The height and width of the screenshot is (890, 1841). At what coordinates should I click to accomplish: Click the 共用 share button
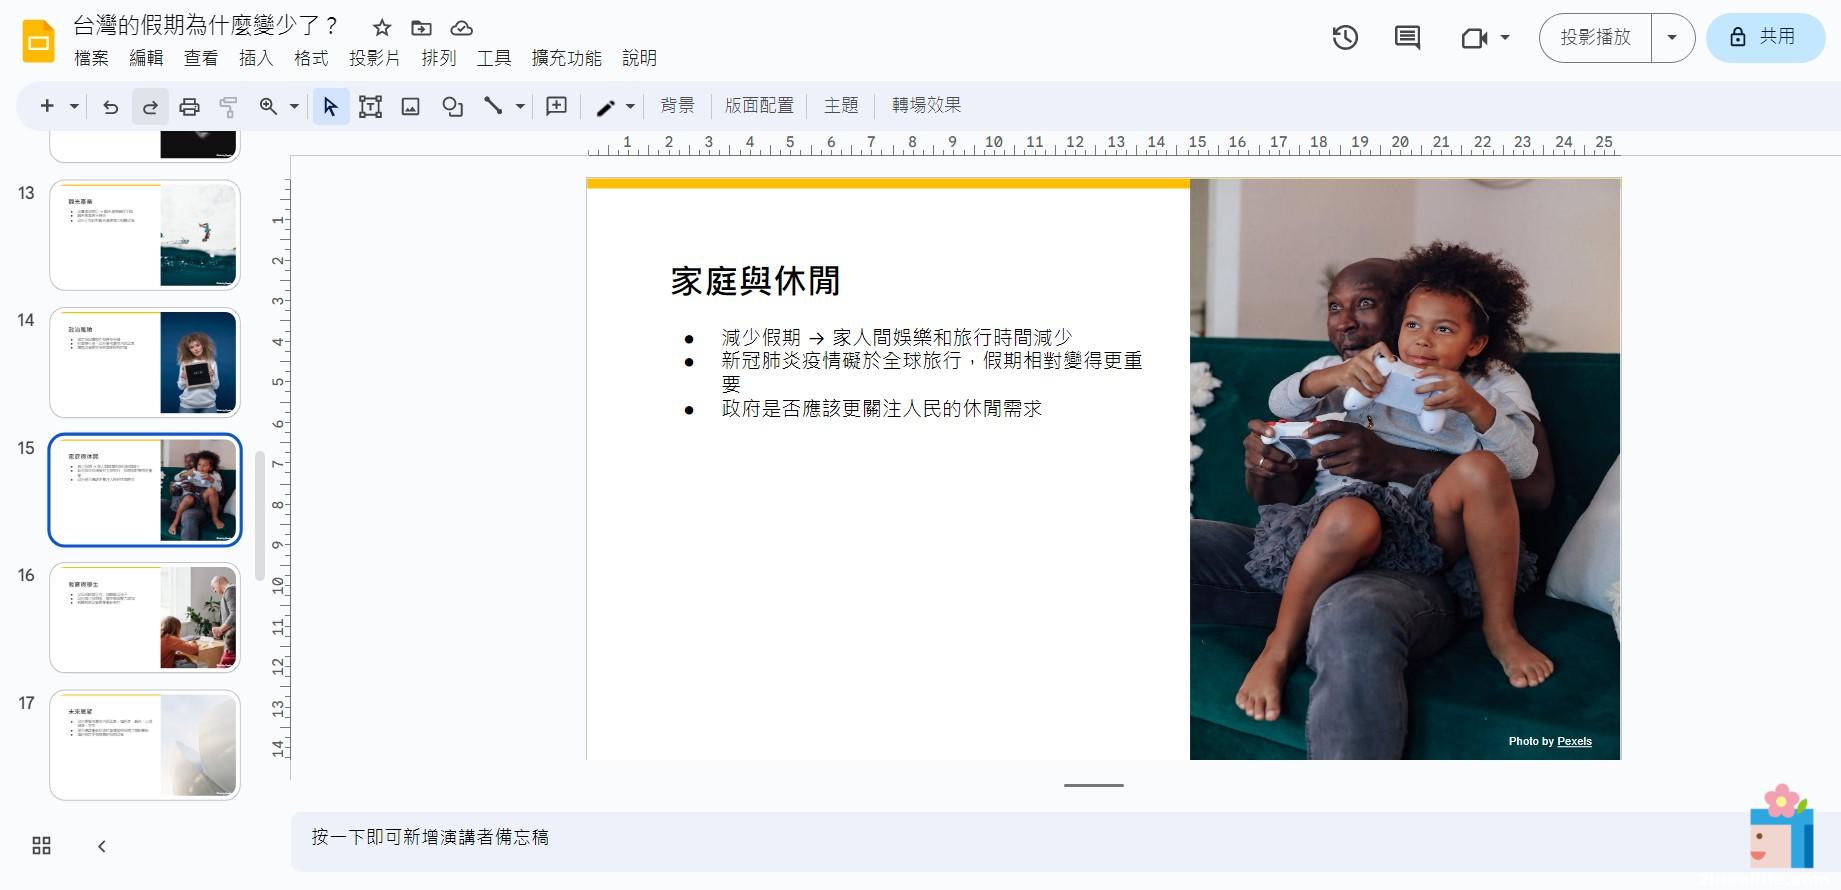click(x=1765, y=38)
